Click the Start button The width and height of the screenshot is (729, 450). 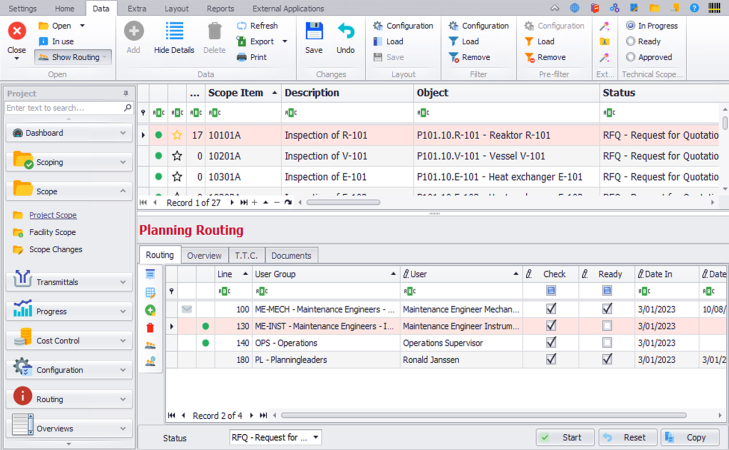565,437
